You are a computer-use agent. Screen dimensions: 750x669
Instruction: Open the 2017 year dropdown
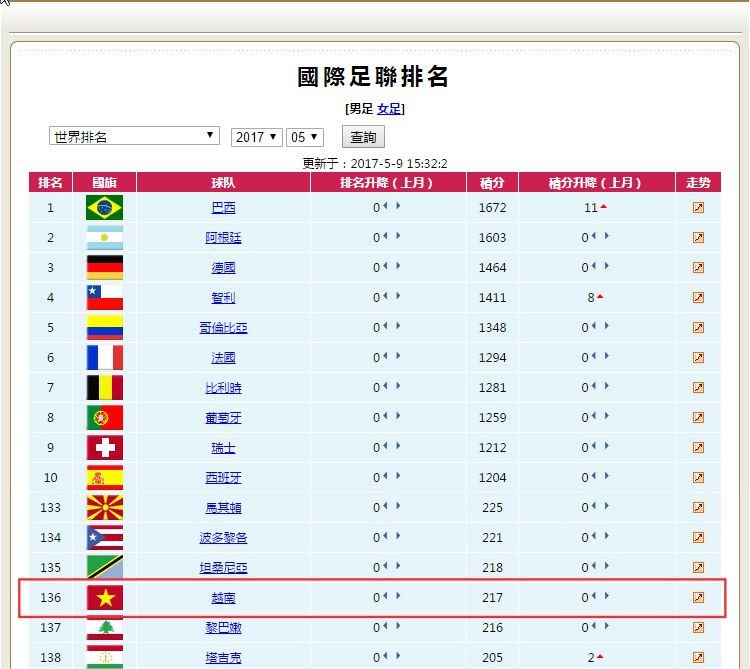click(256, 137)
